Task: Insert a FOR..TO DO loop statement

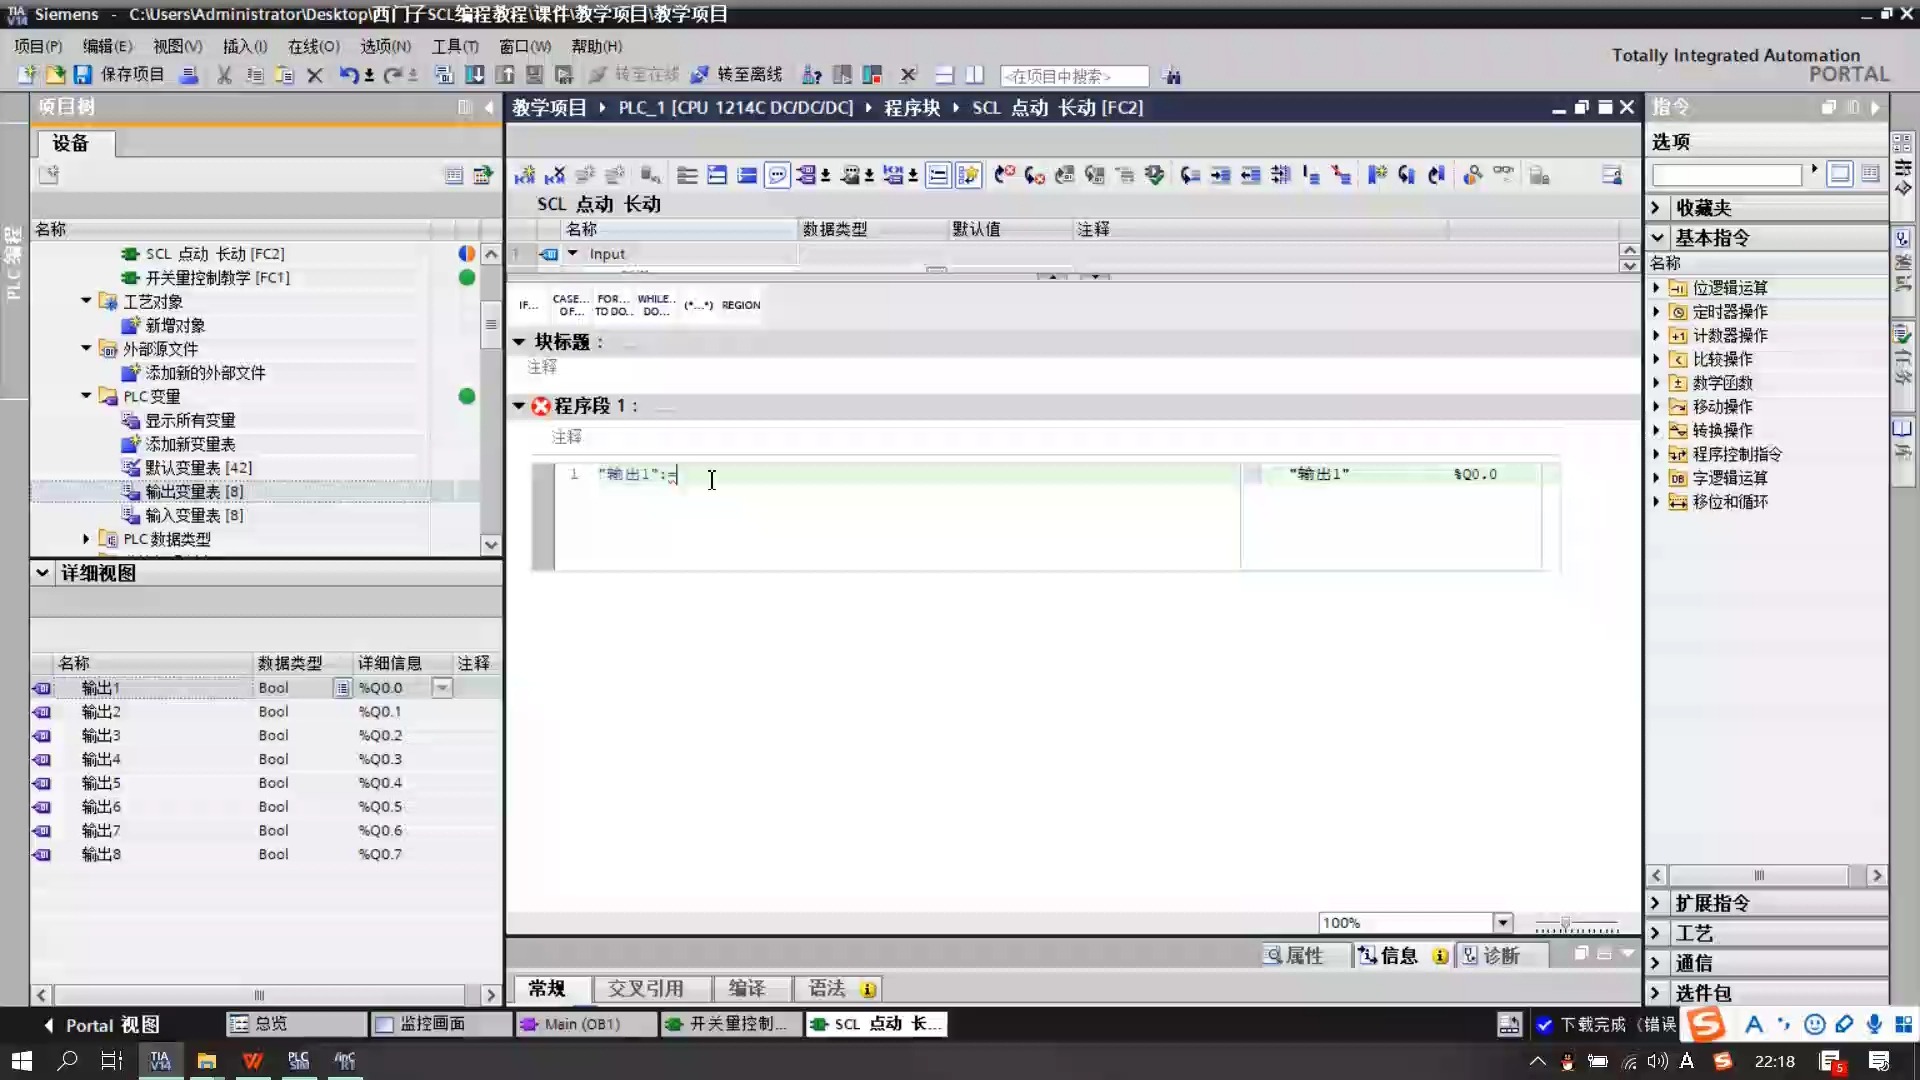Action: pos(612,304)
